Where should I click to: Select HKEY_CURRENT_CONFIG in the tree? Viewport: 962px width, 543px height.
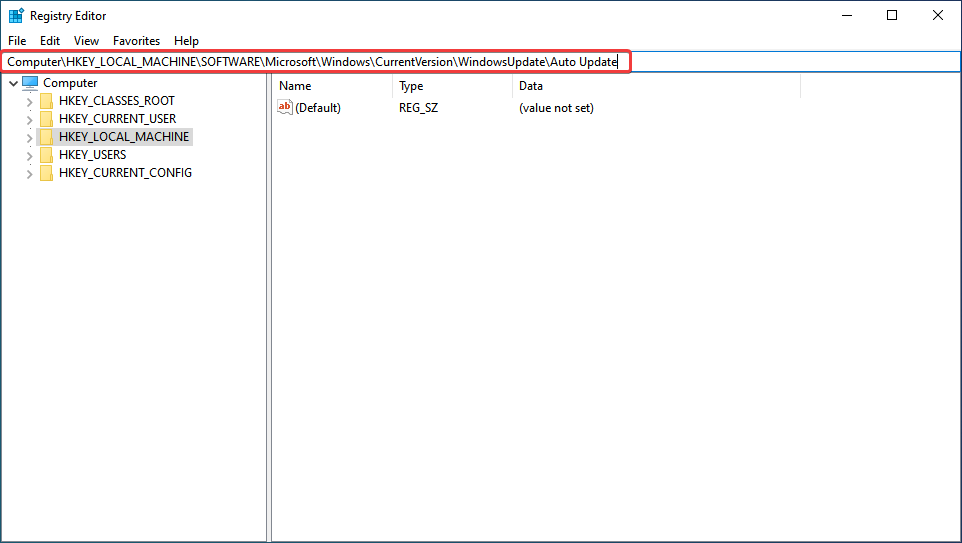coord(125,173)
